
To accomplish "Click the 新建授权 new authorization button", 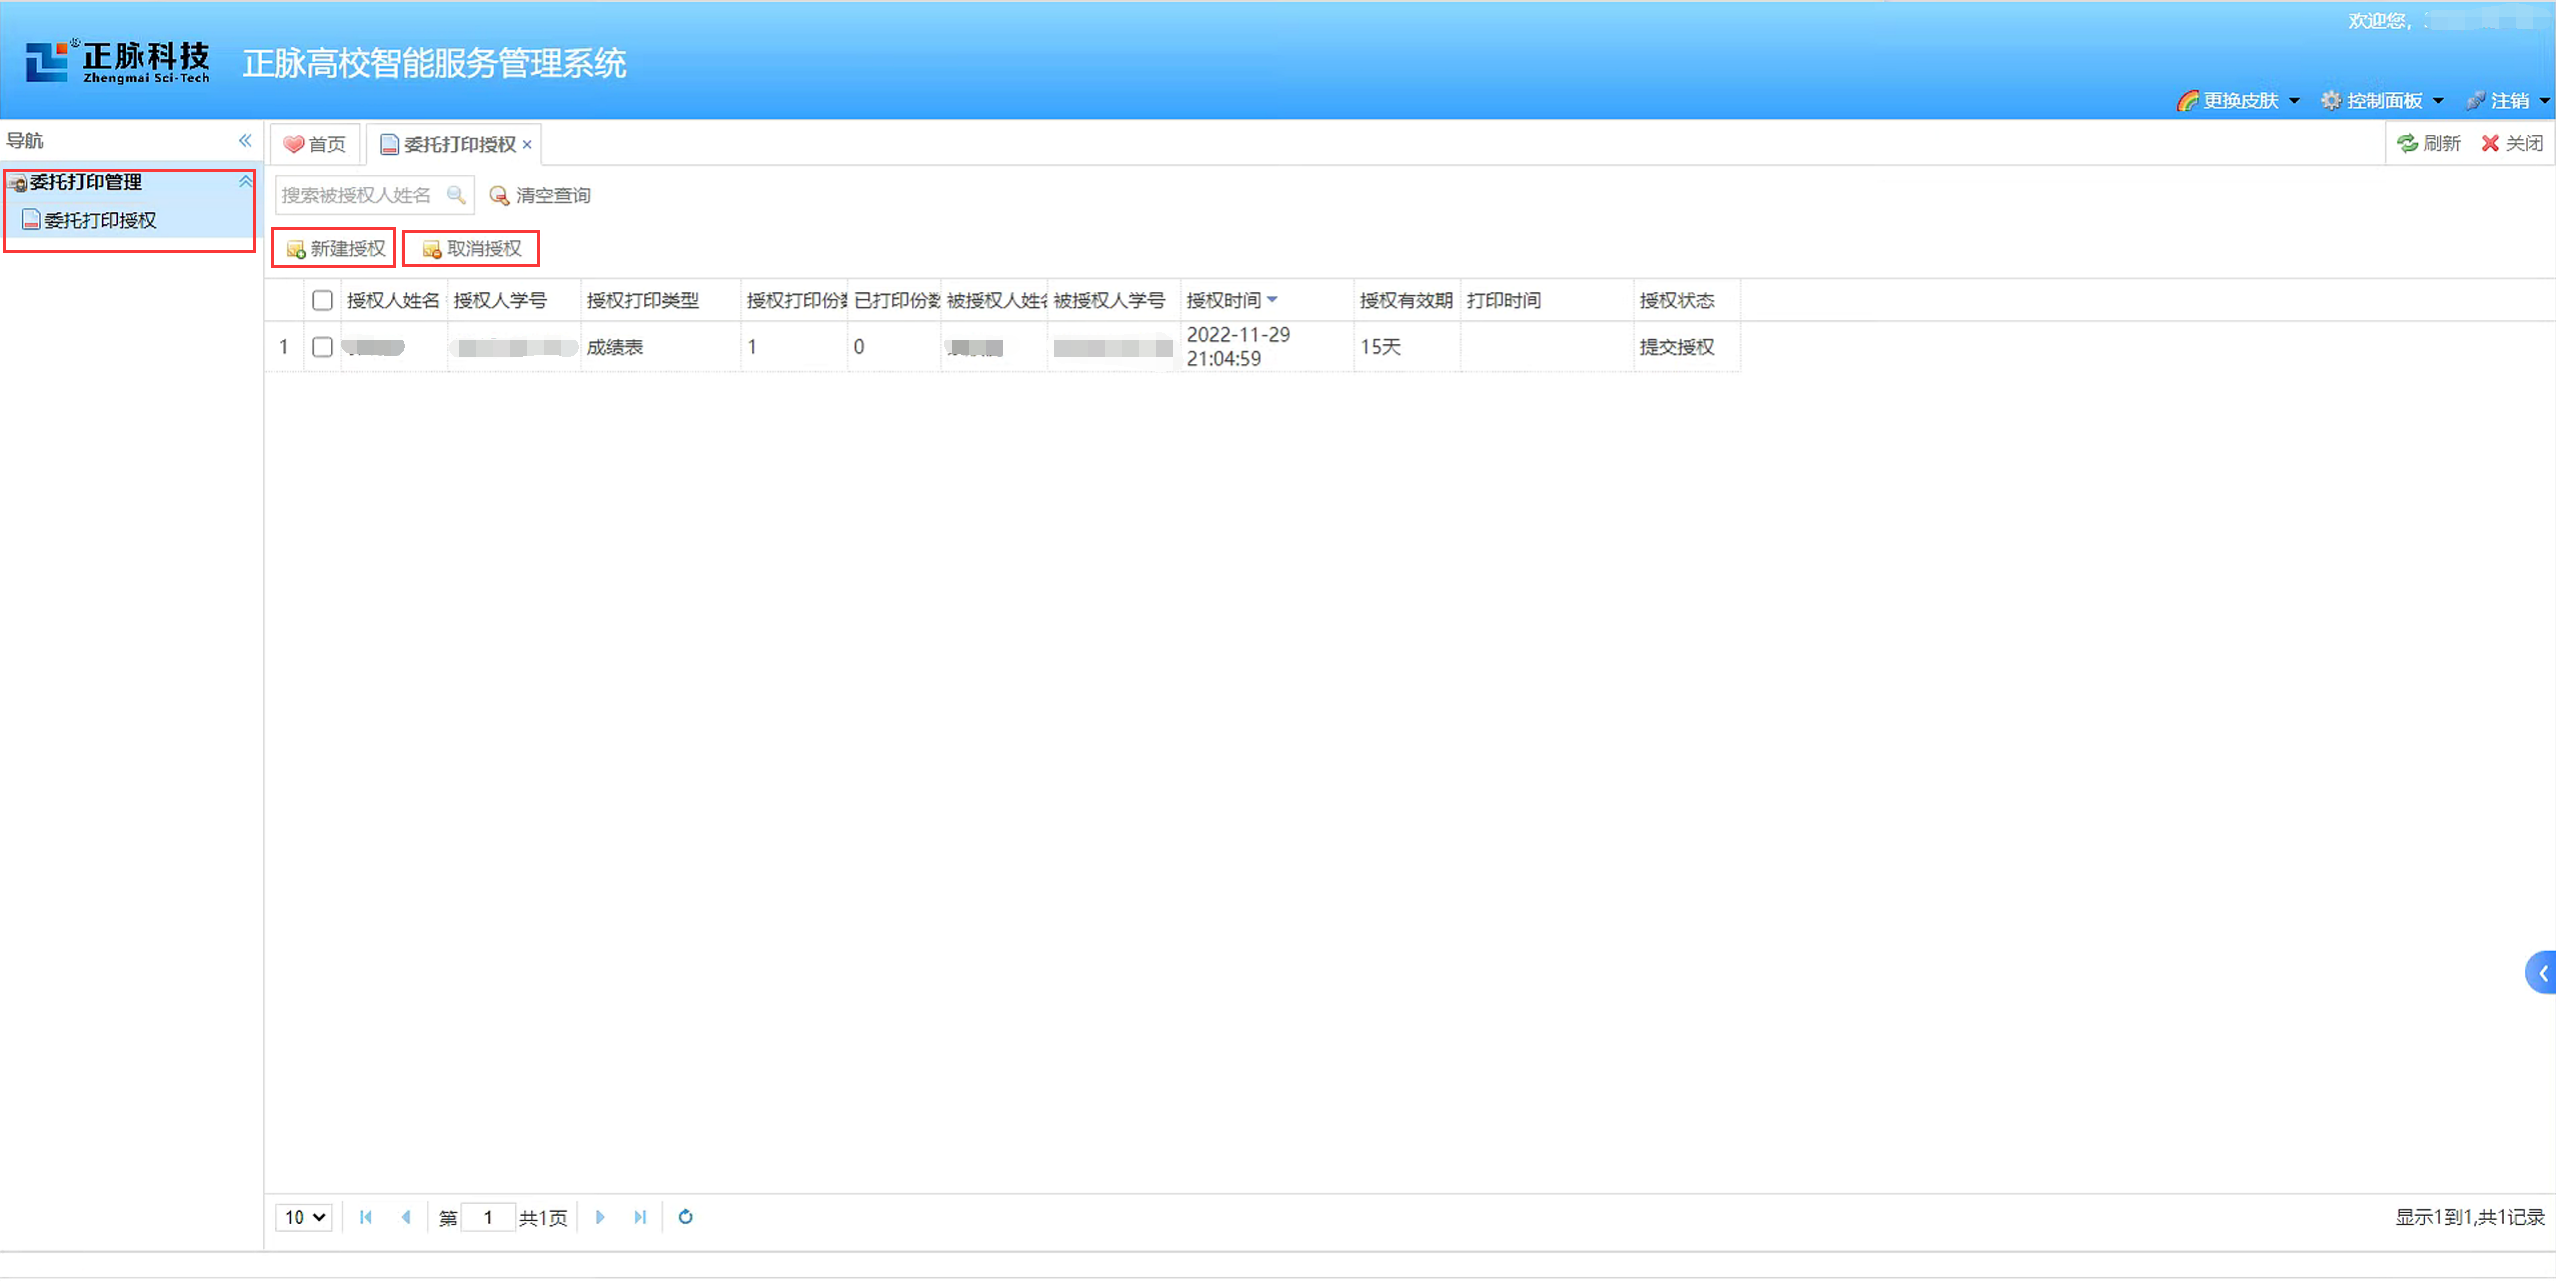I will tap(335, 248).
